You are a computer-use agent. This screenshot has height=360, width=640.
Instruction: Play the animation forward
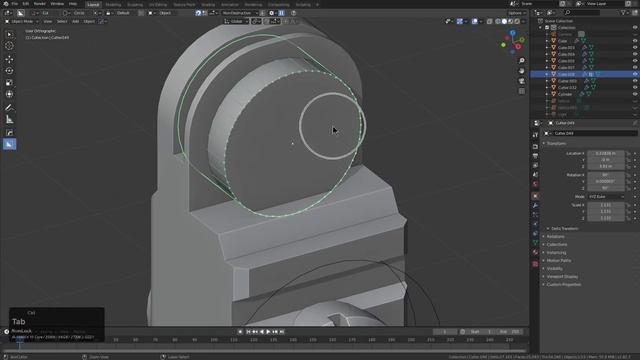(268, 332)
